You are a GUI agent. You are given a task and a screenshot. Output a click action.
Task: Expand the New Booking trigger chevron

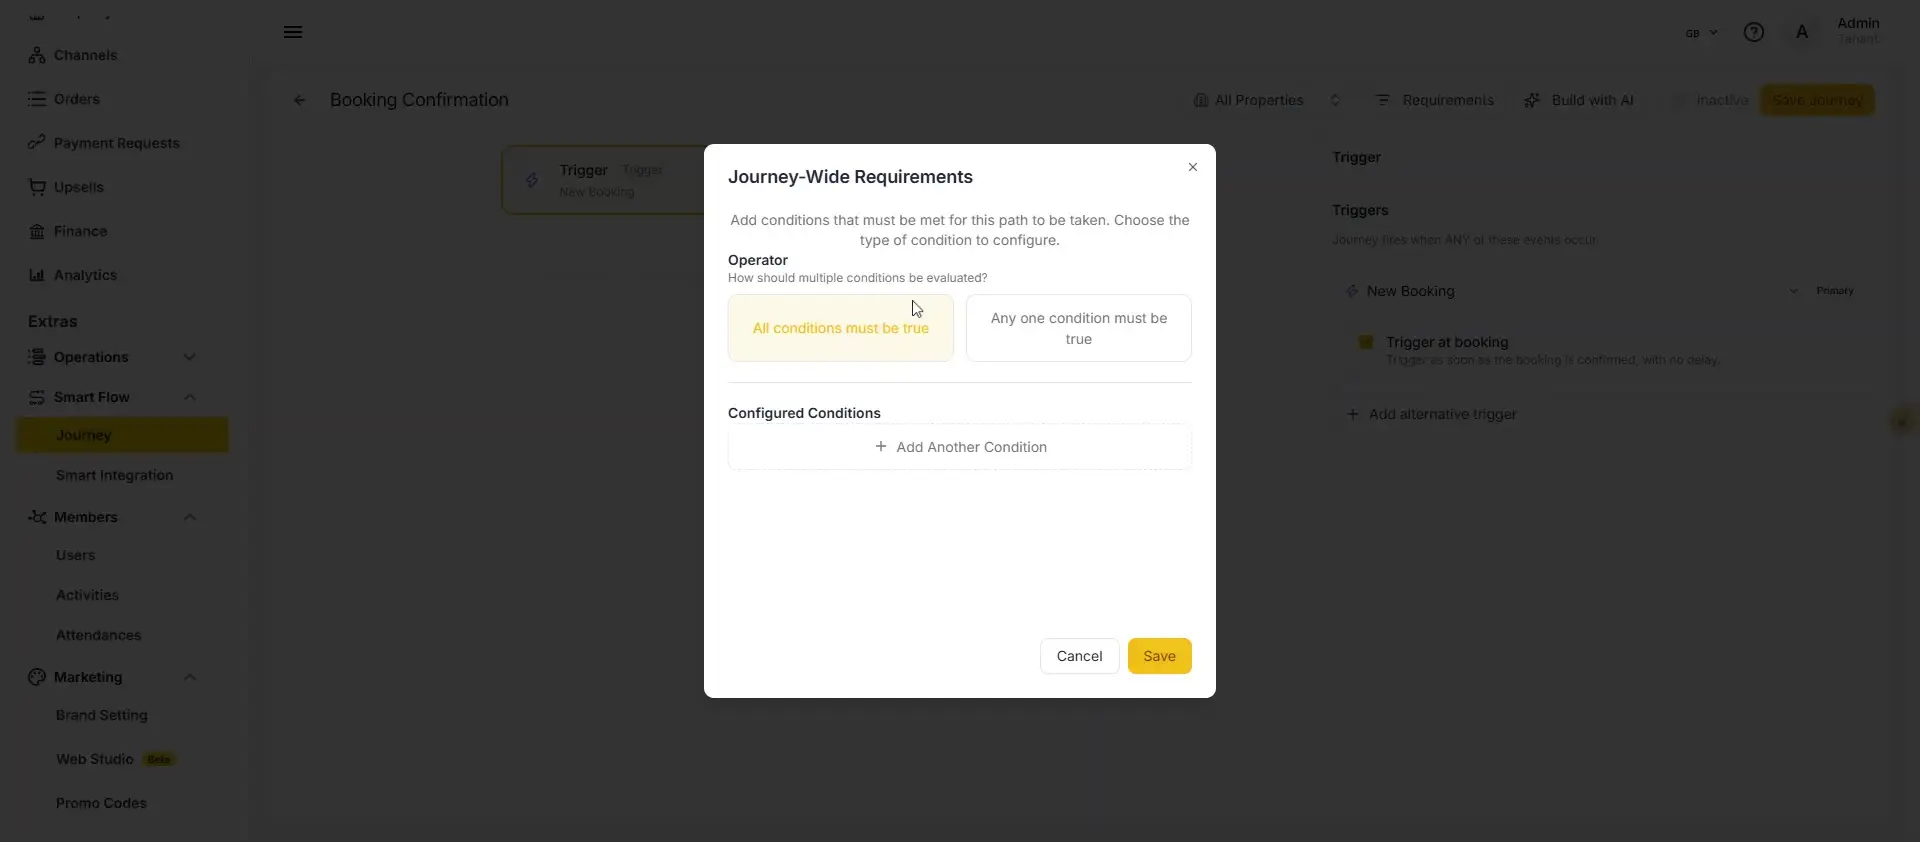tap(1793, 291)
